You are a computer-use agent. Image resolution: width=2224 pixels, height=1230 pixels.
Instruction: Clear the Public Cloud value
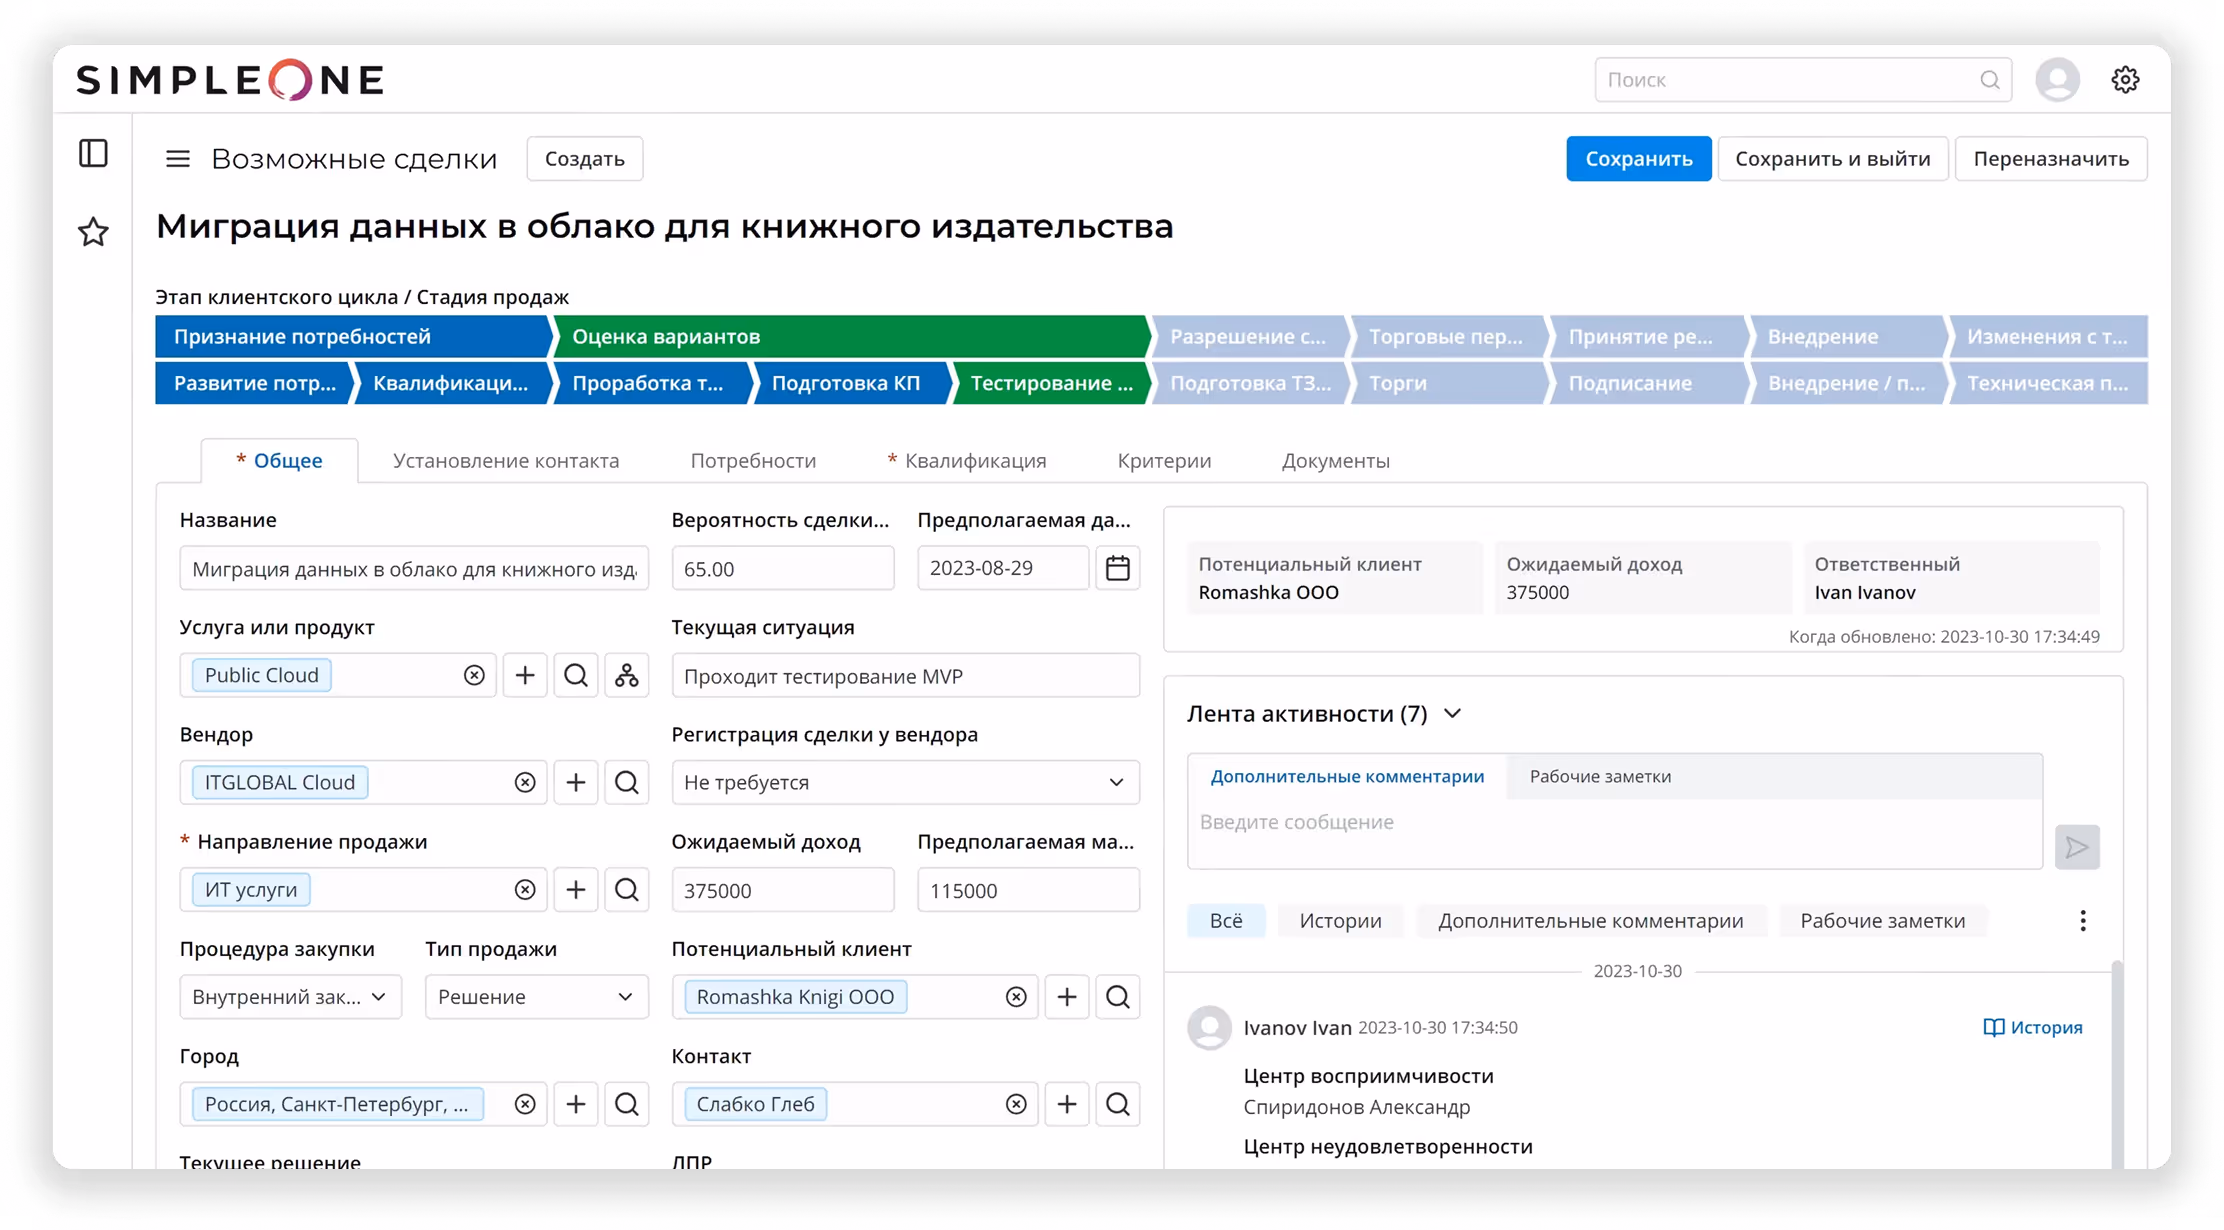[x=474, y=675]
